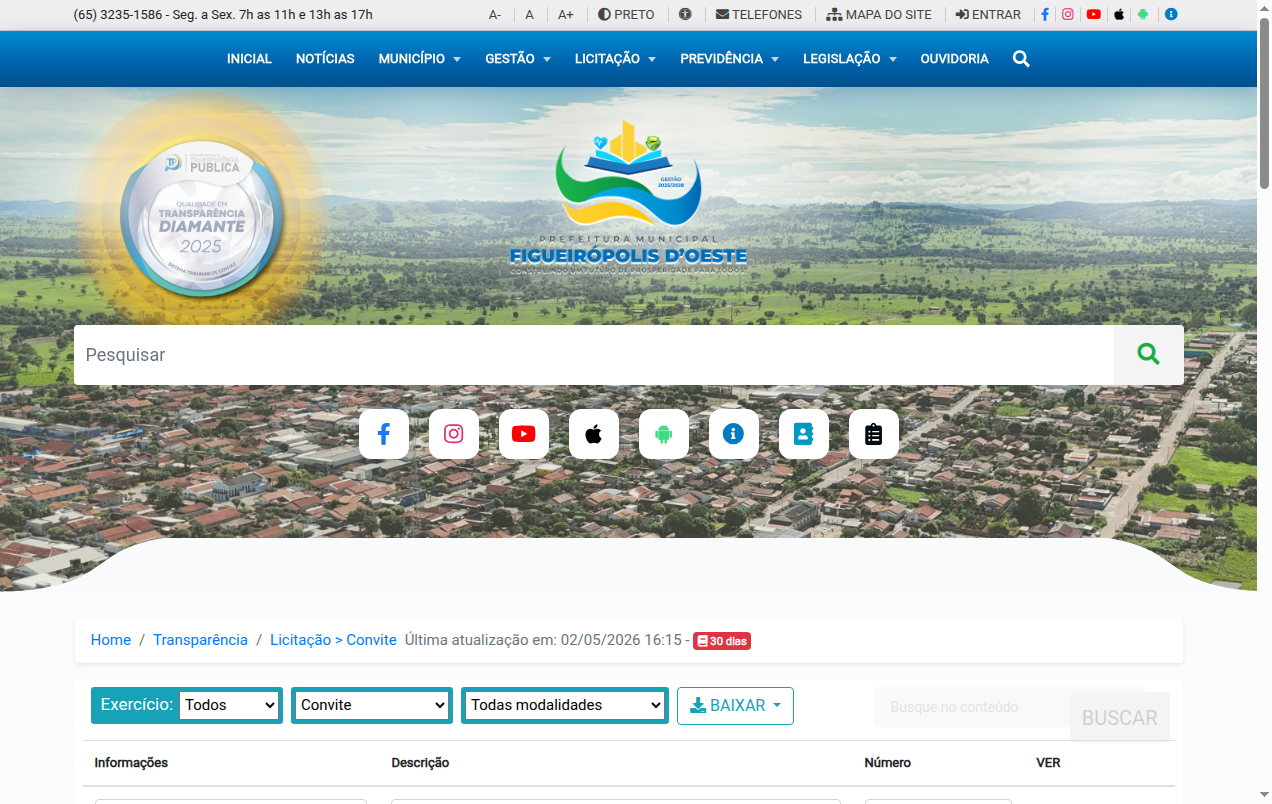Click the Android icon in the top utility bar
This screenshot has width=1272, height=804.
tap(1143, 15)
